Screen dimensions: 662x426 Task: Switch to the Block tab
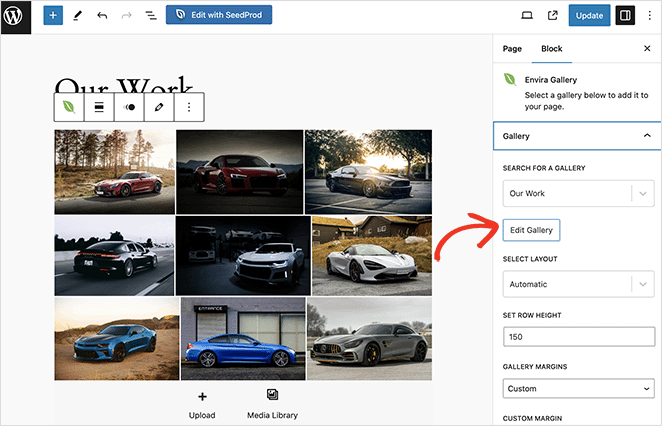tap(551, 48)
